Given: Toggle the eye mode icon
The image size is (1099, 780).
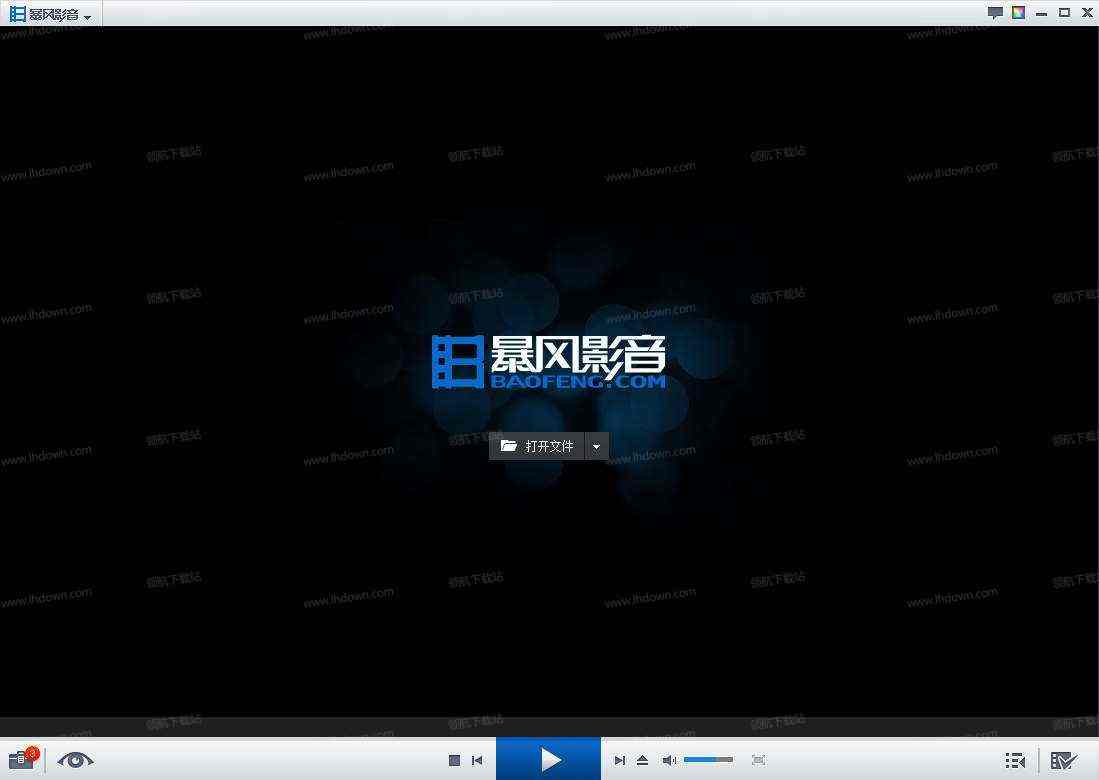Looking at the screenshot, I should tap(75, 761).
